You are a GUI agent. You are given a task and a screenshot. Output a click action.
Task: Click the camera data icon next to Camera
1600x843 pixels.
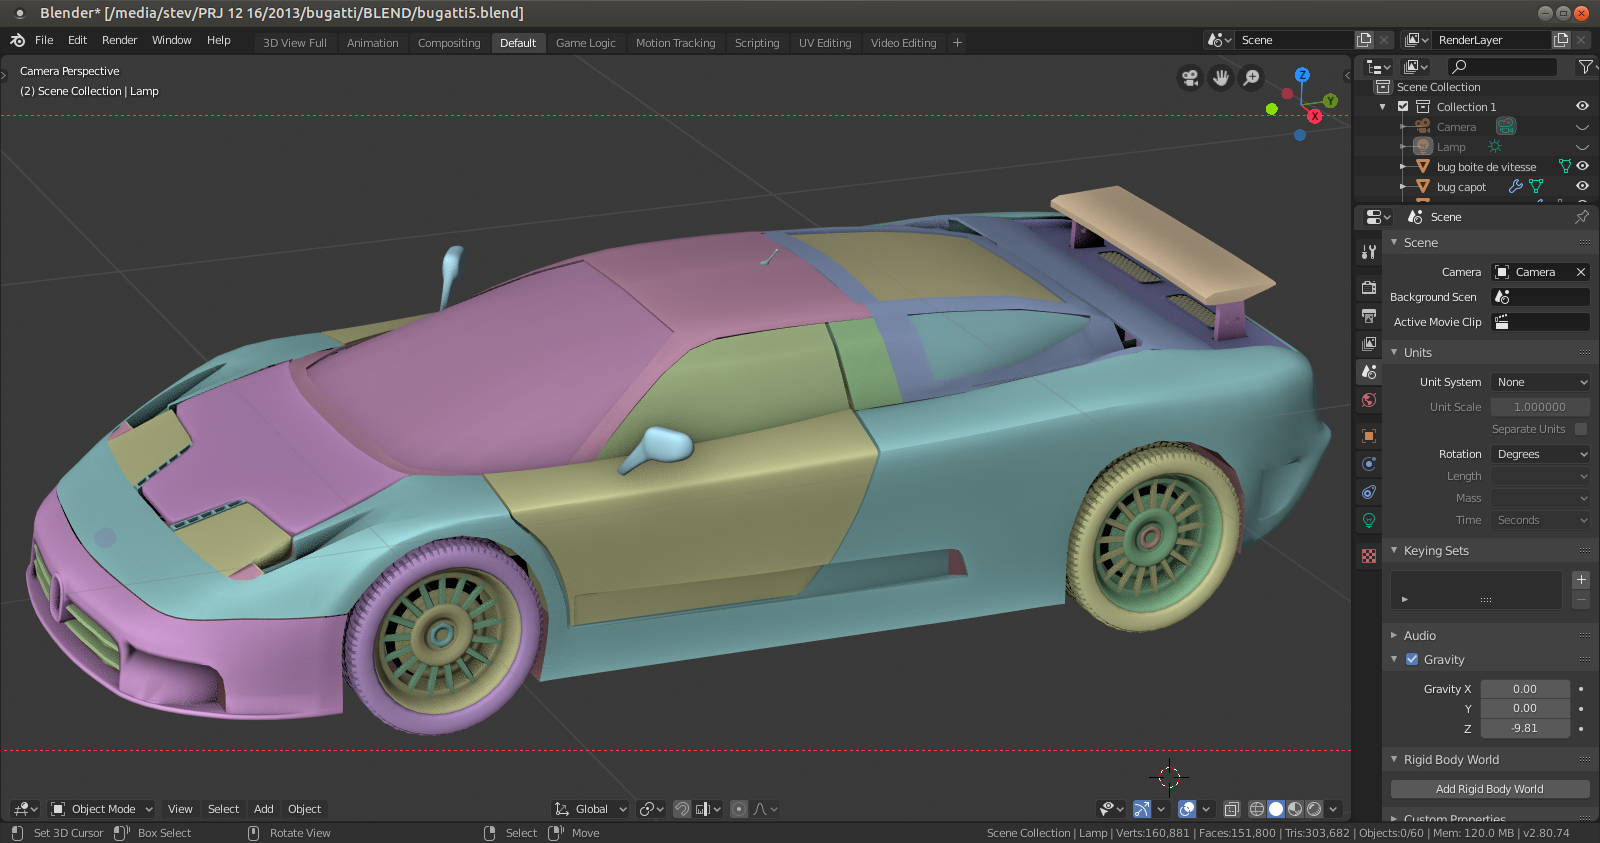tap(1506, 126)
